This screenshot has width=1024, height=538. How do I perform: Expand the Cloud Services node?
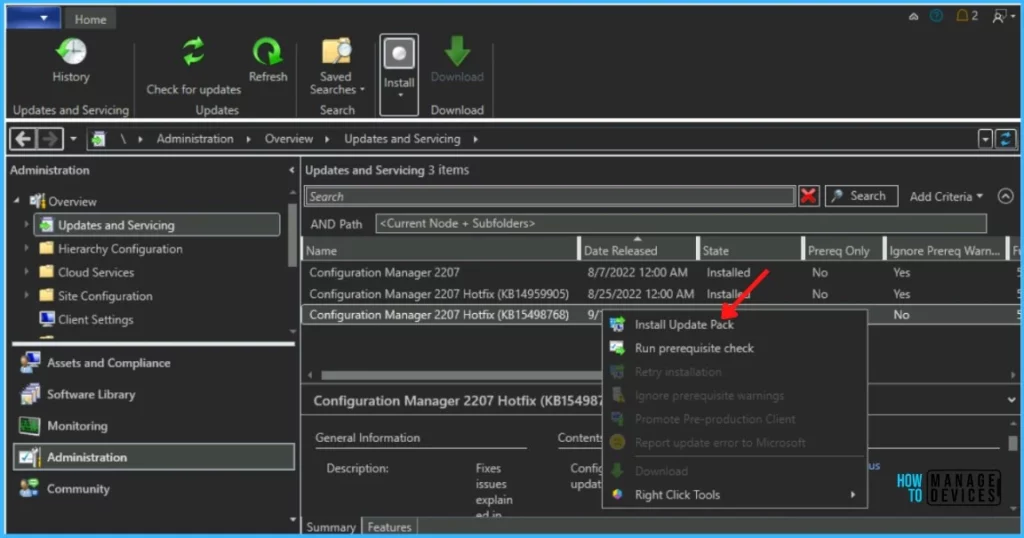pos(26,272)
